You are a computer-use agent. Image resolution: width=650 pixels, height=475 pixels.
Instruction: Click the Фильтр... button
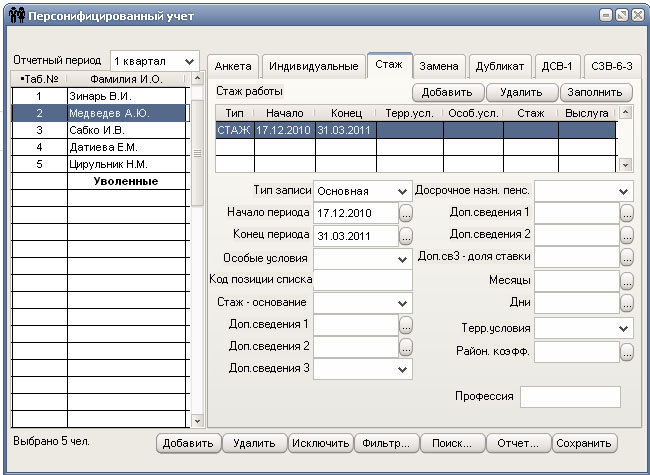pyautogui.click(x=386, y=443)
